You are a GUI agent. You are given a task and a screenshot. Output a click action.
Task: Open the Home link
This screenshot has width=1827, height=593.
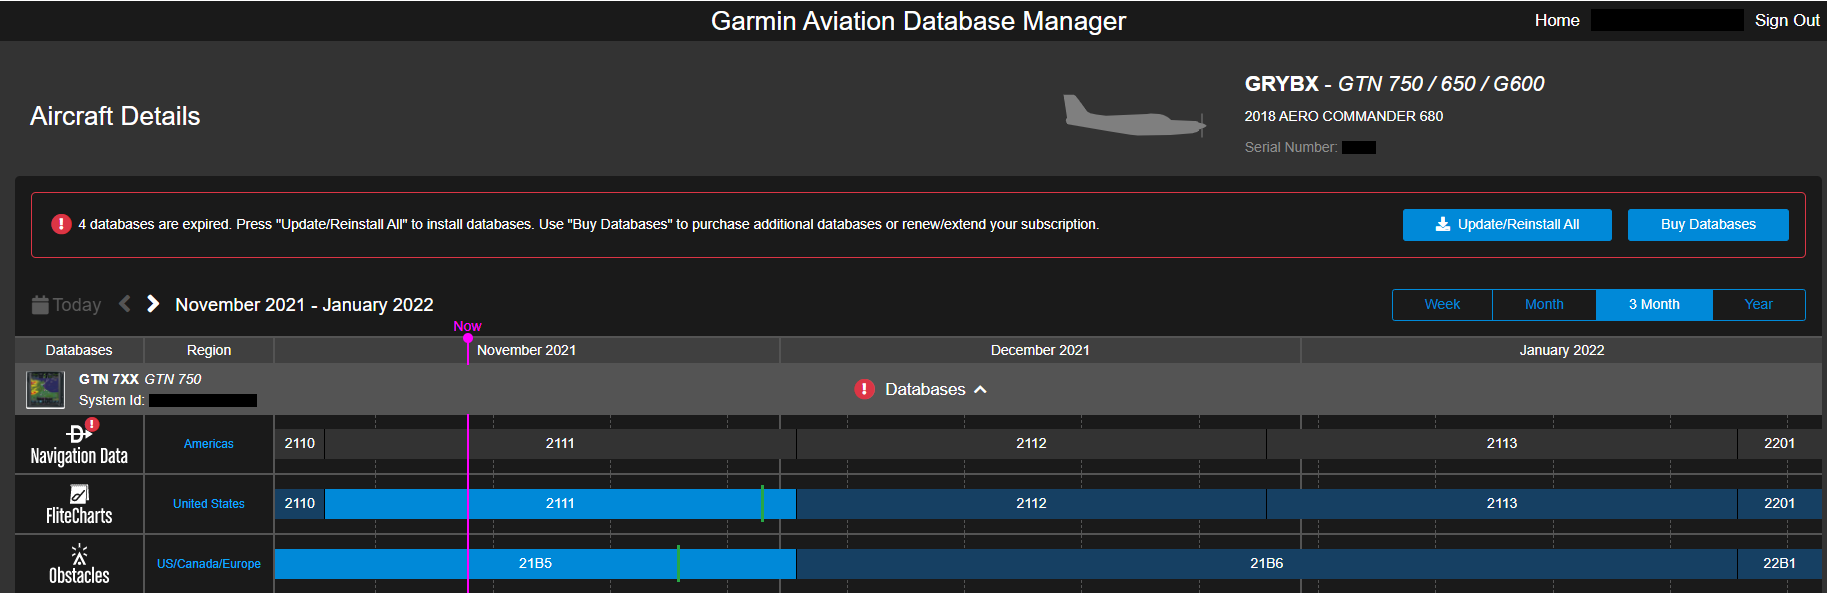(x=1557, y=20)
